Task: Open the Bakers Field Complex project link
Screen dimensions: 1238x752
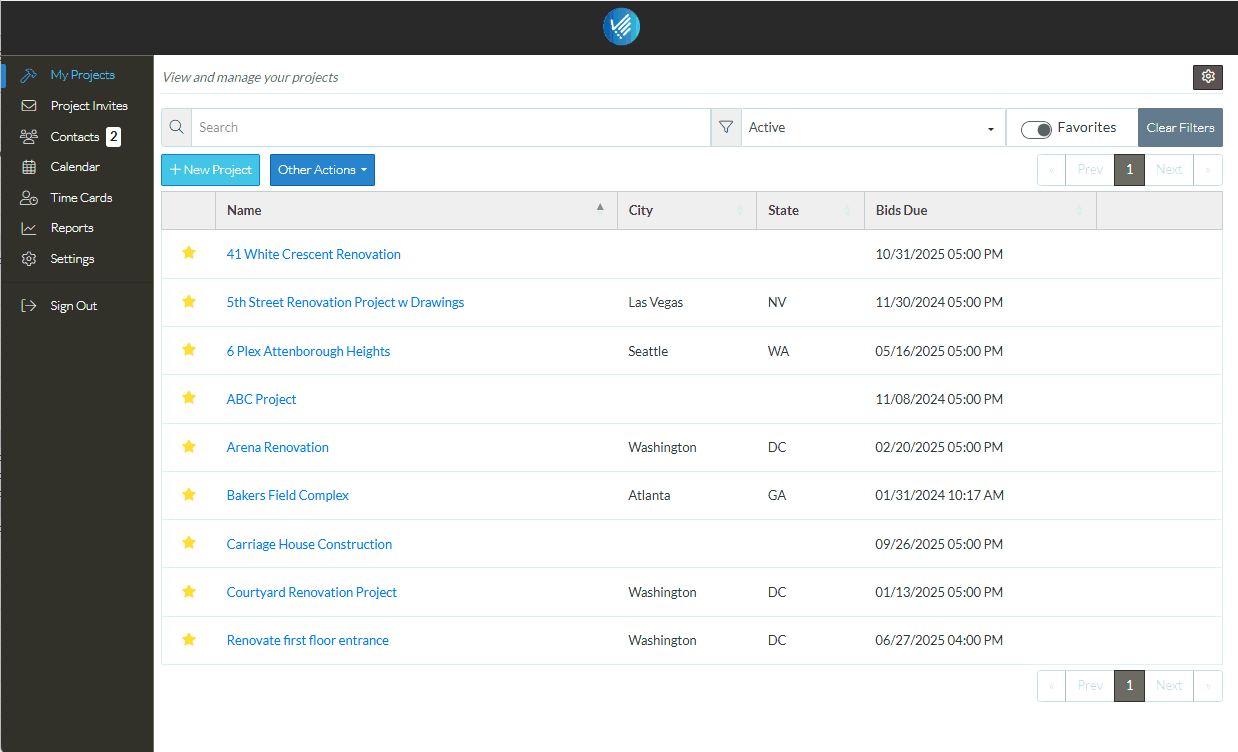Action: point(288,495)
